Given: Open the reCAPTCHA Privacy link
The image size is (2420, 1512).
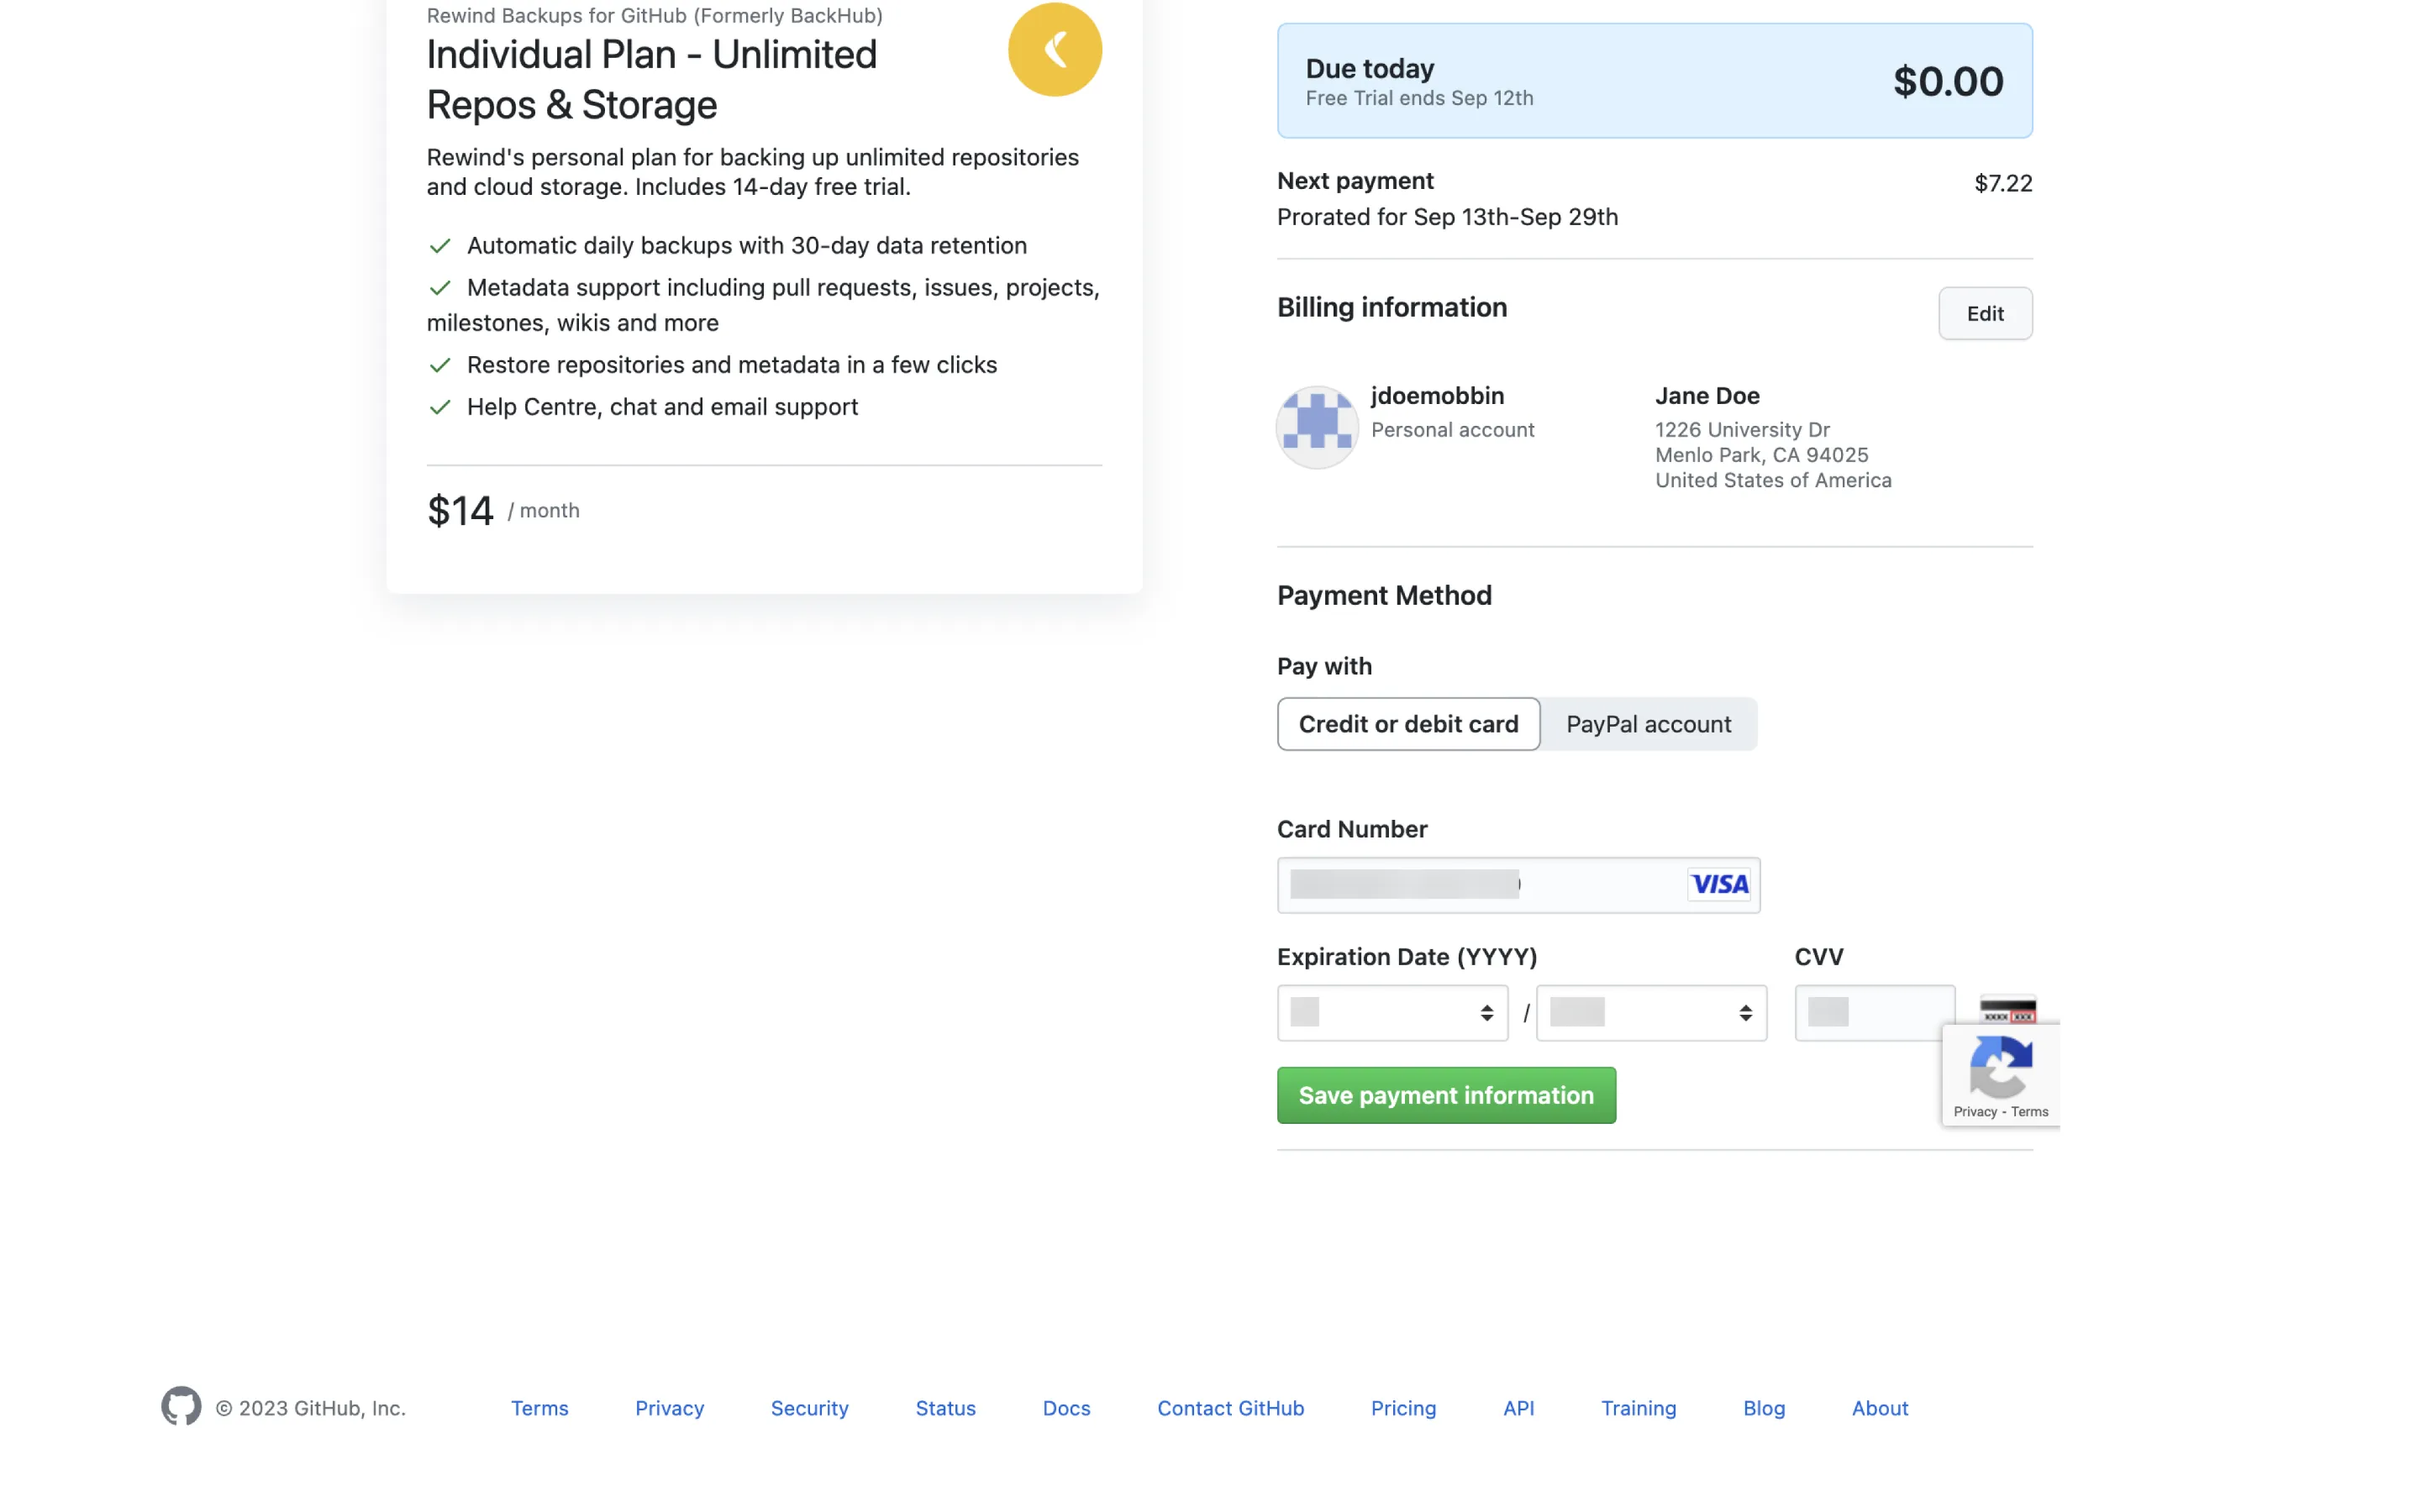Looking at the screenshot, I should coord(1974,1112).
